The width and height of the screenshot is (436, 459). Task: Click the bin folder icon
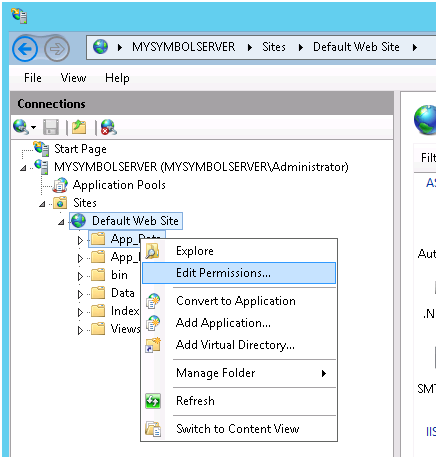coord(98,275)
